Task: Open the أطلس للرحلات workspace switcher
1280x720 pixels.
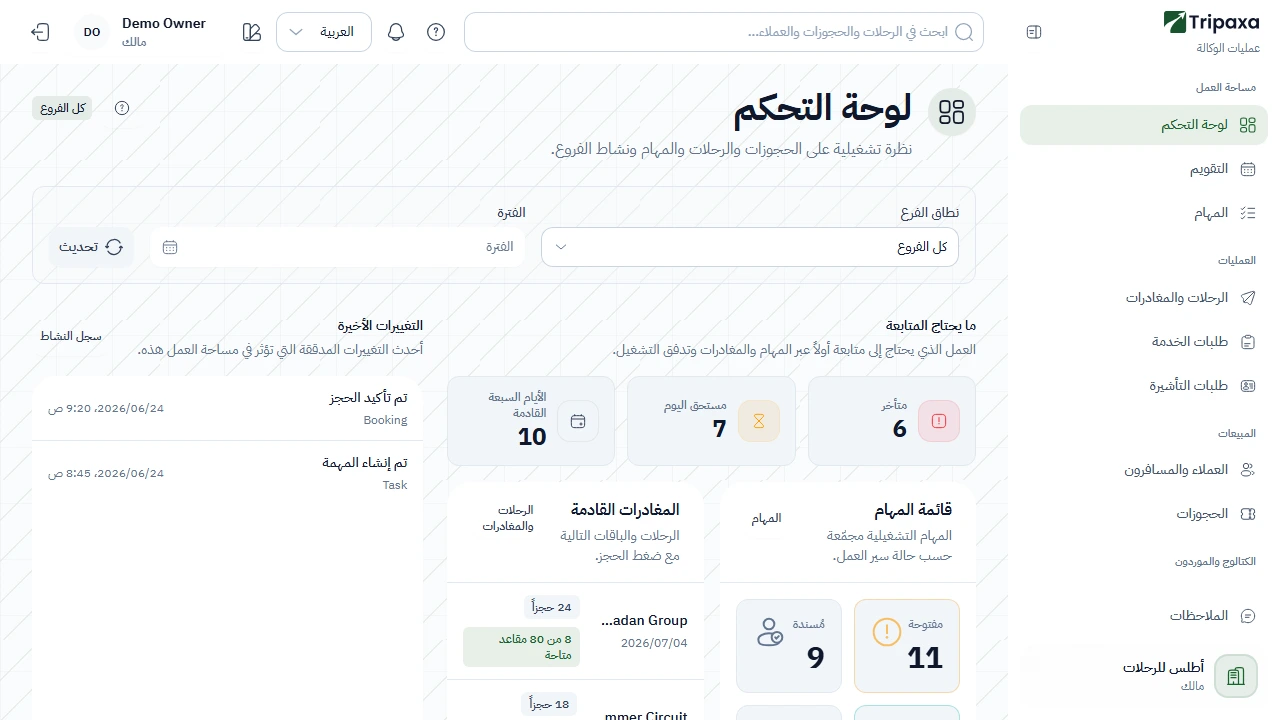Action: point(1144,677)
